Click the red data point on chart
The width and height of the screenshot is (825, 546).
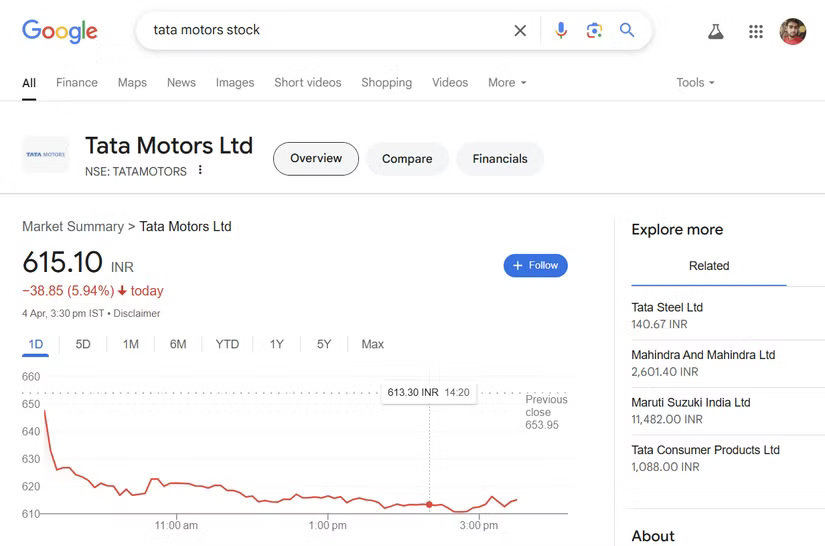pos(430,504)
